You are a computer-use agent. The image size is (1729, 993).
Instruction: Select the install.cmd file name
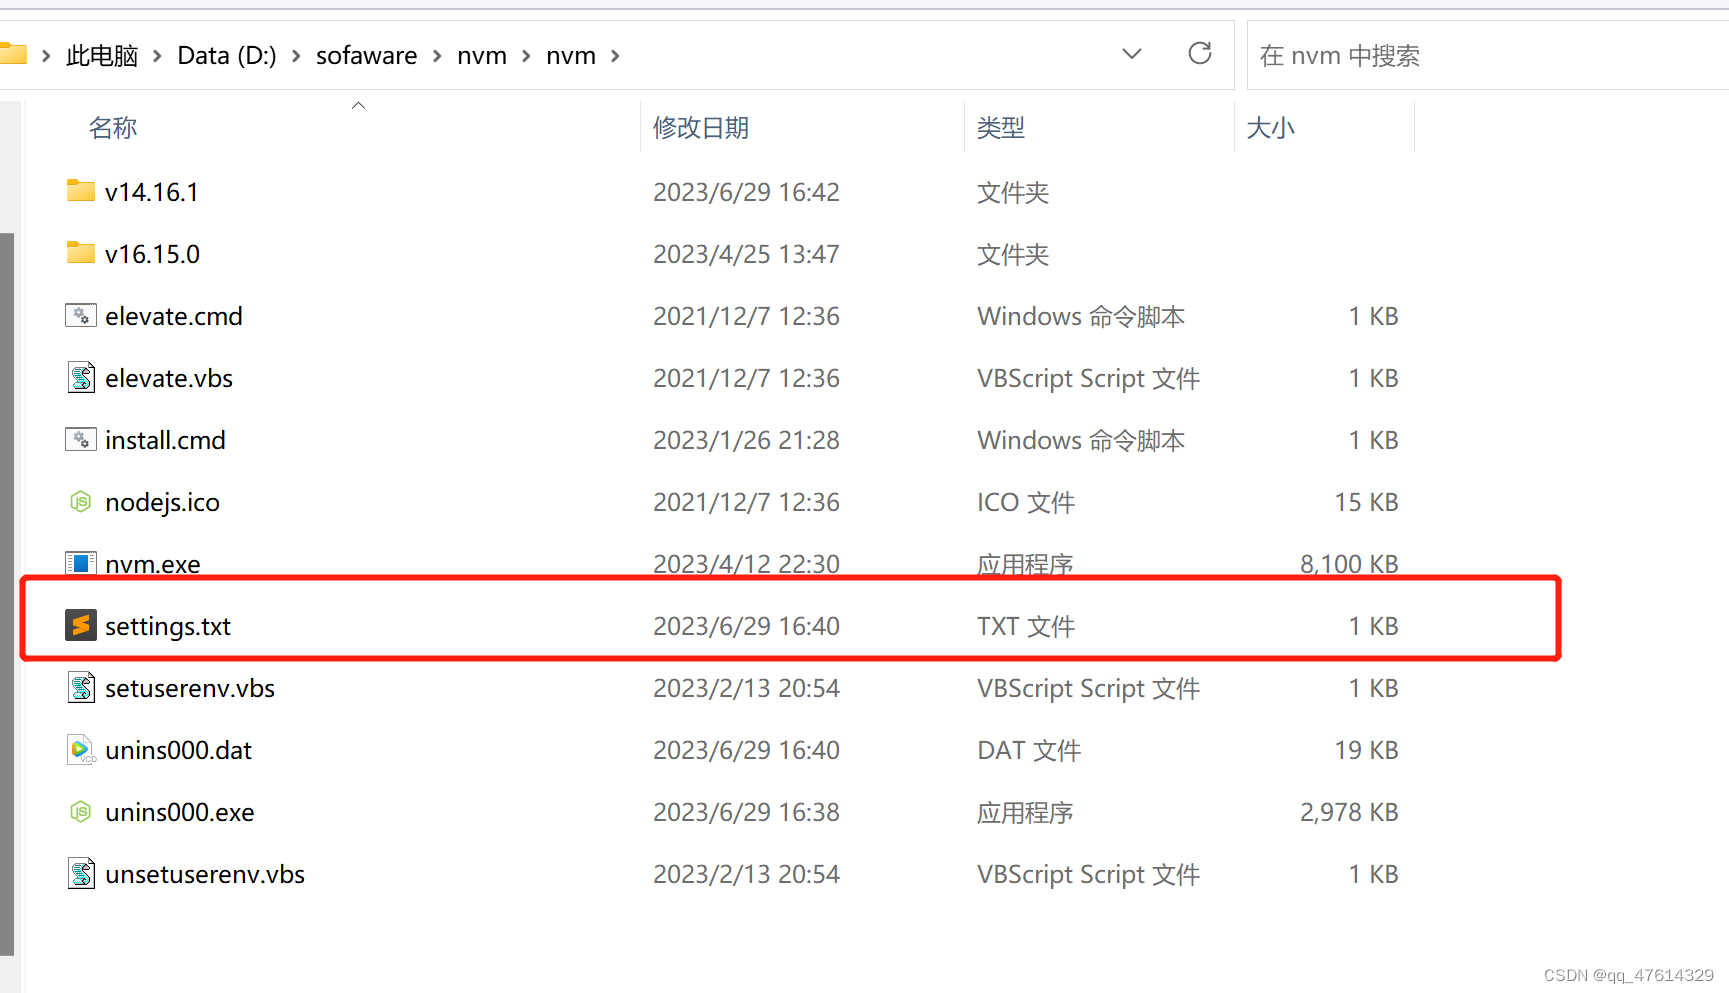coord(165,440)
